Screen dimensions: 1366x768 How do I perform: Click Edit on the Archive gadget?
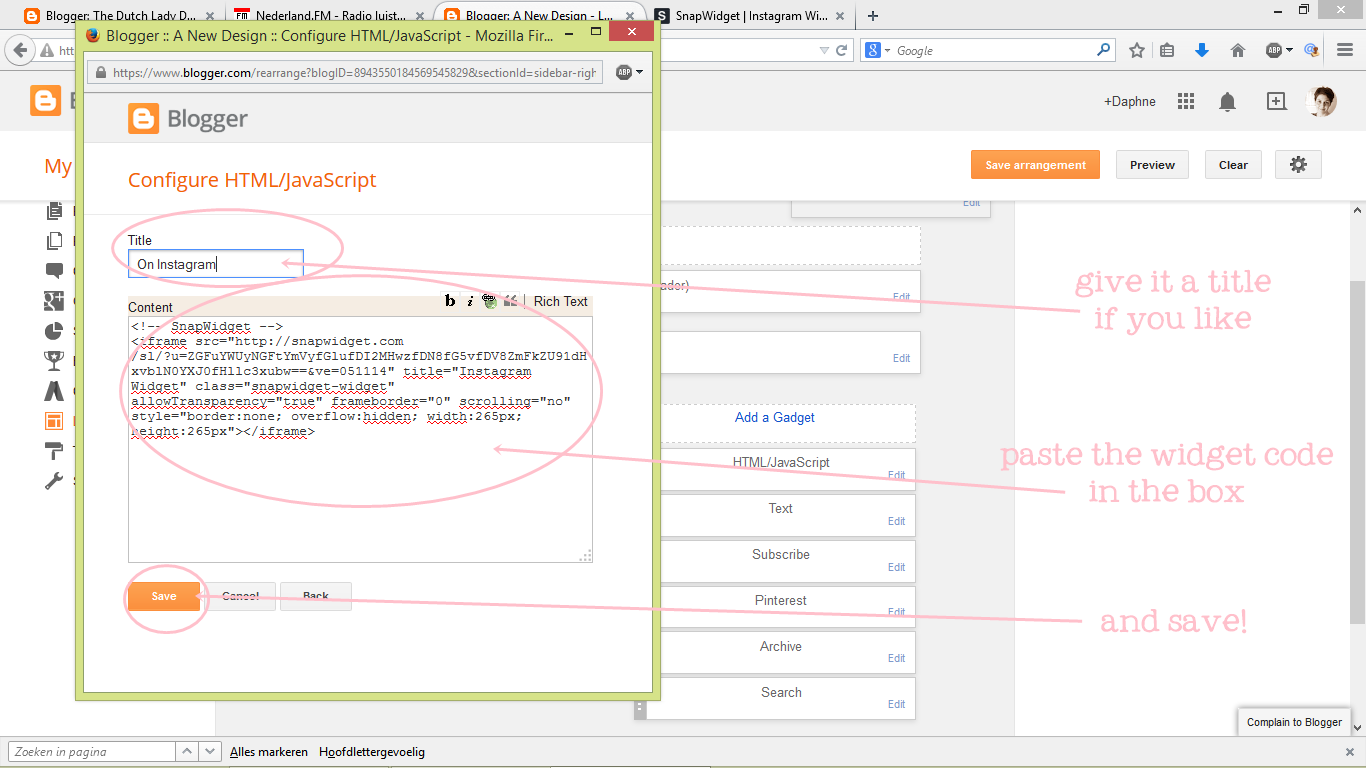[896, 658]
